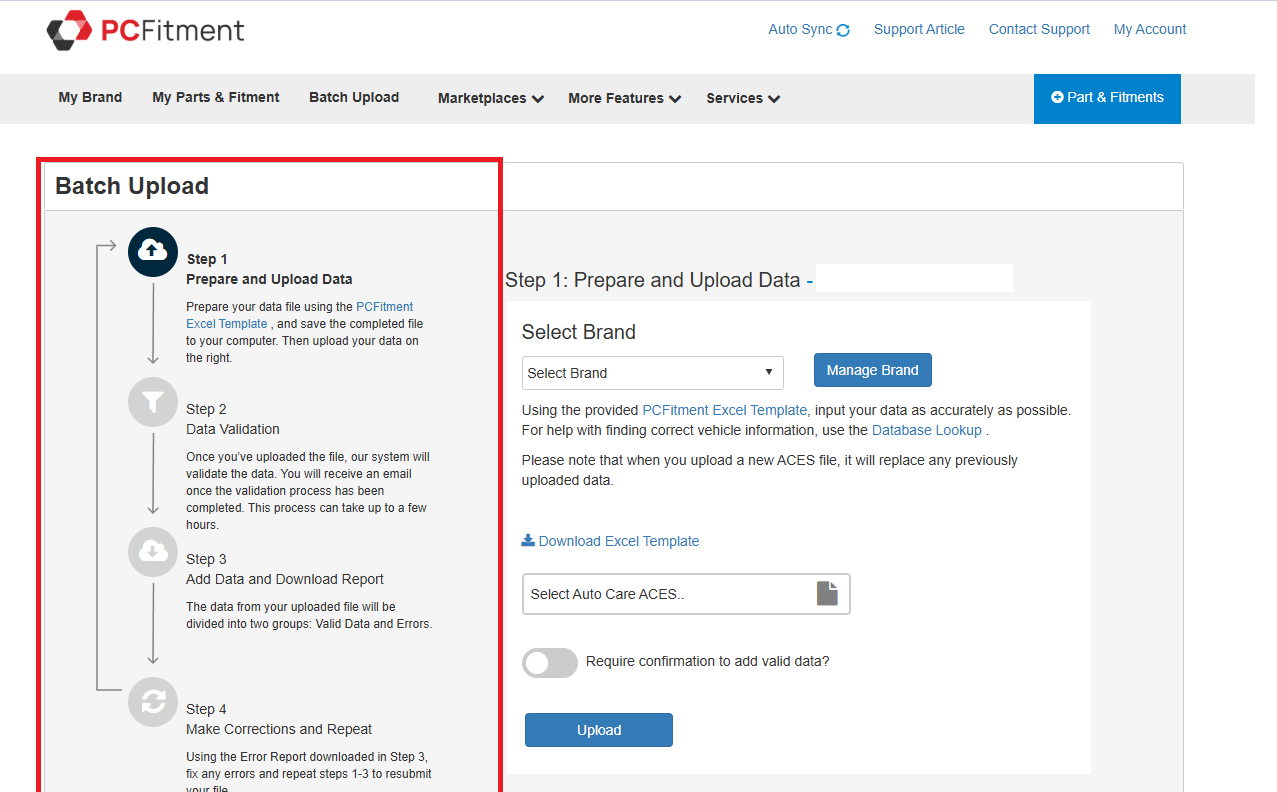The image size is (1277, 792).
Task: Open the Select Brand dropdown
Action: click(x=652, y=372)
